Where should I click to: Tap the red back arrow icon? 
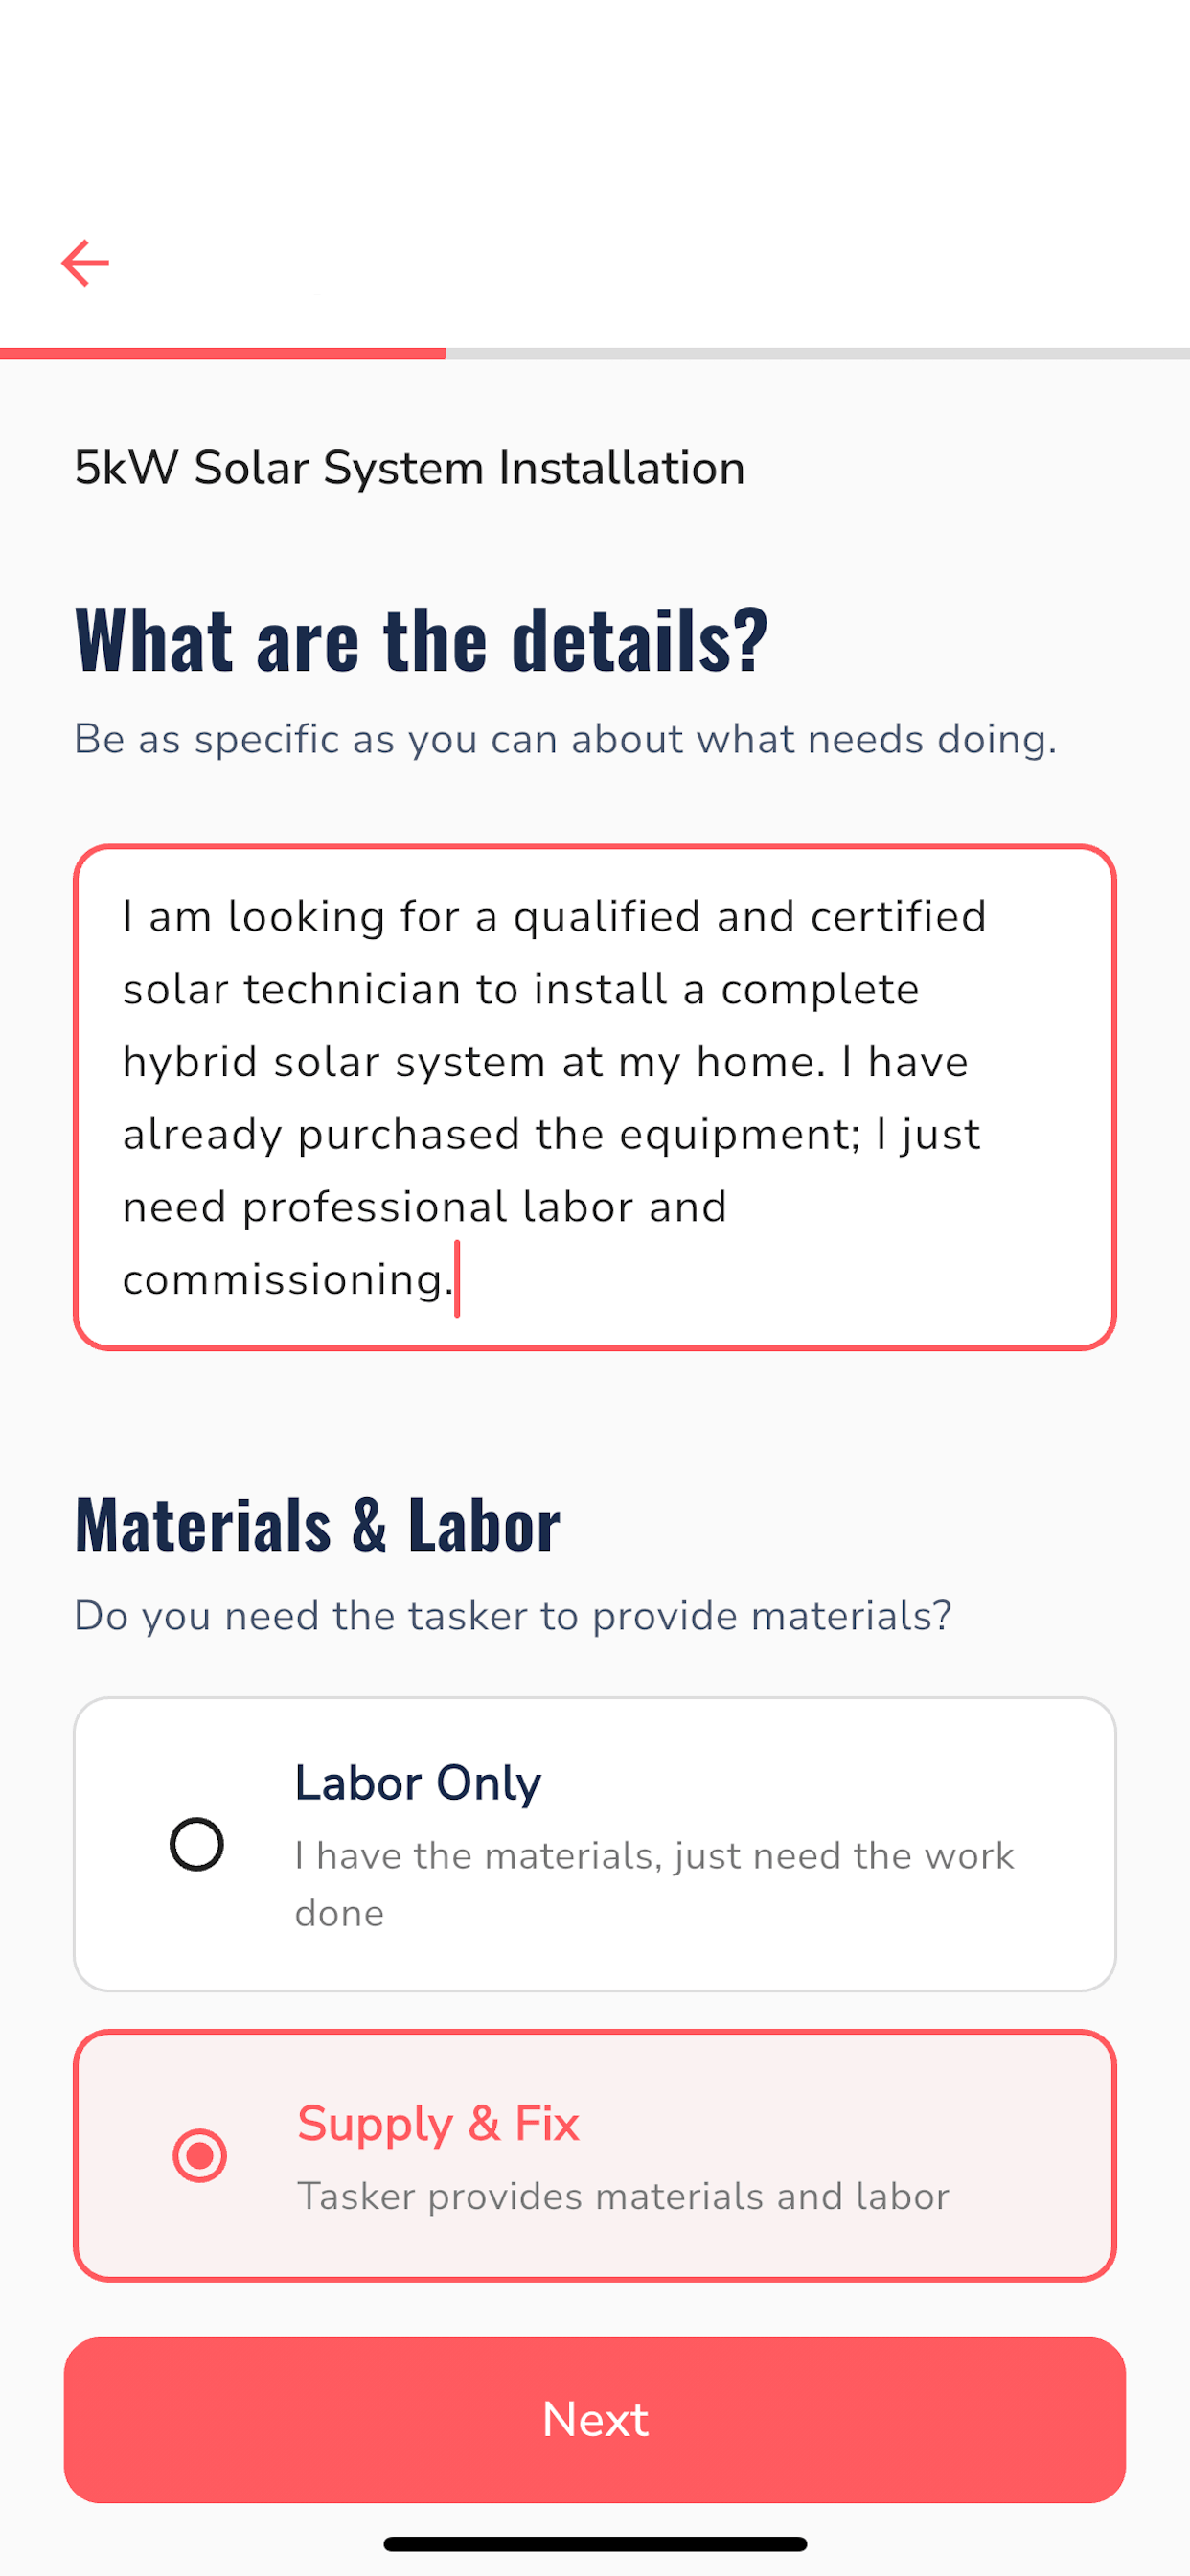point(85,263)
